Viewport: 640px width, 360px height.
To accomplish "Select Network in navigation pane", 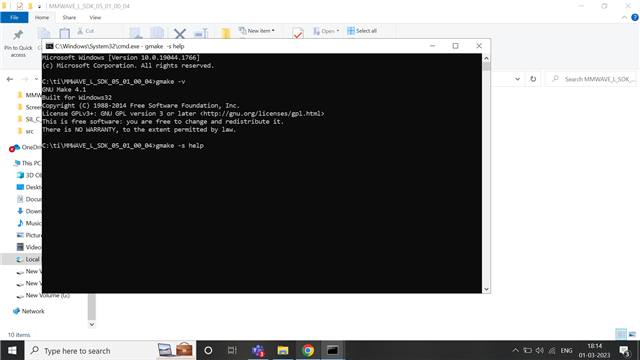I will coord(29,311).
